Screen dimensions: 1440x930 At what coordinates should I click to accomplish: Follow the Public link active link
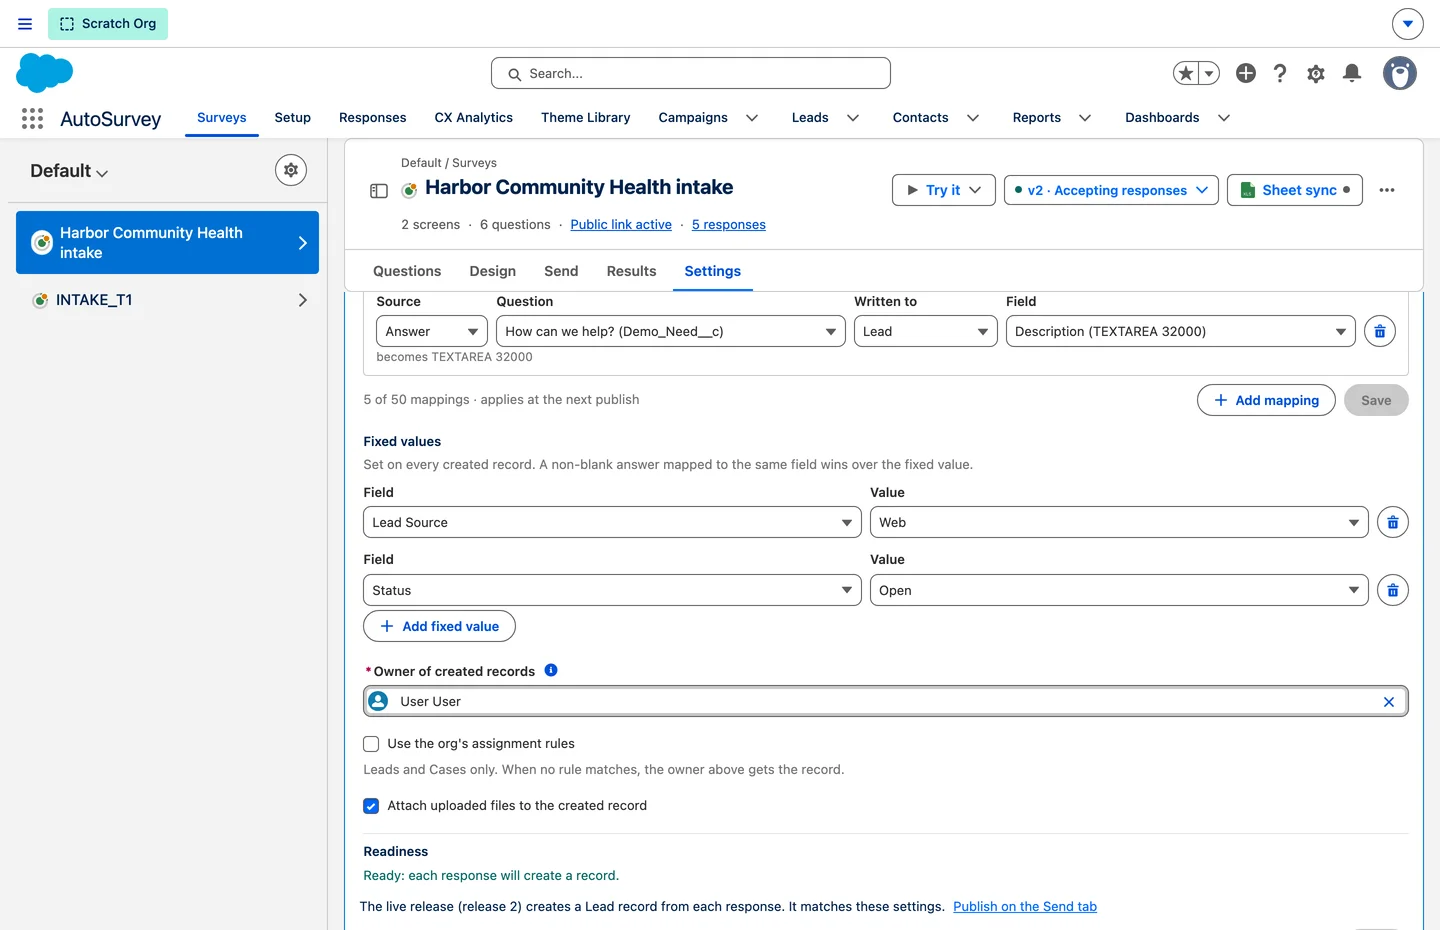(x=621, y=225)
